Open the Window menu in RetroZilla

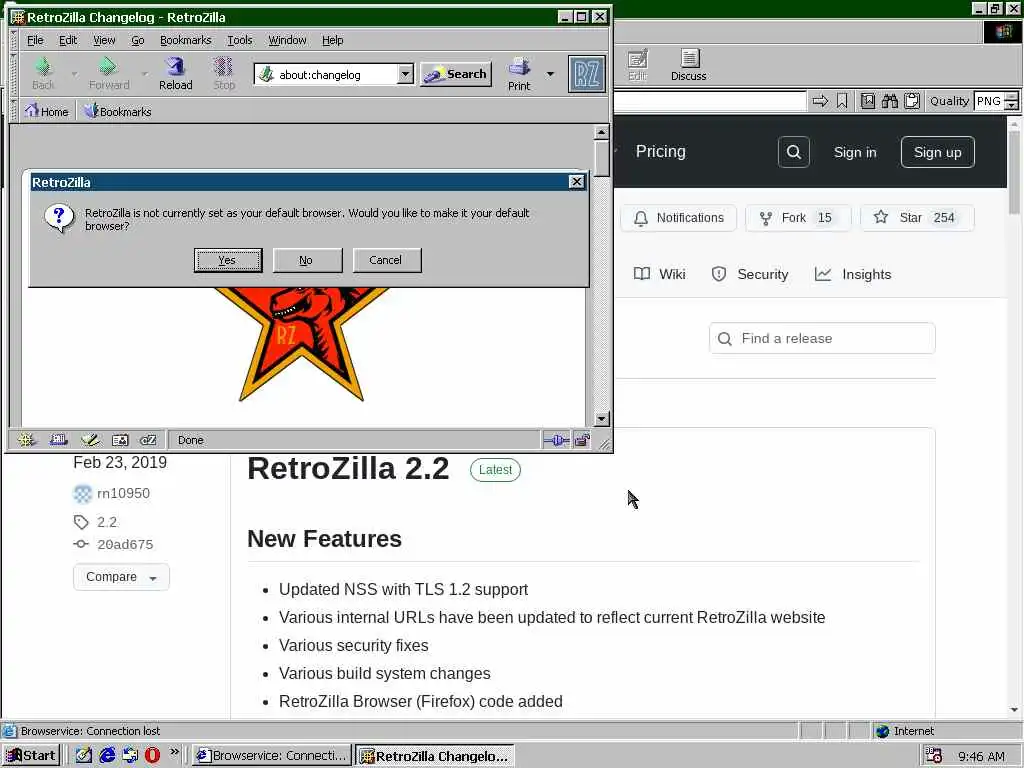click(287, 40)
